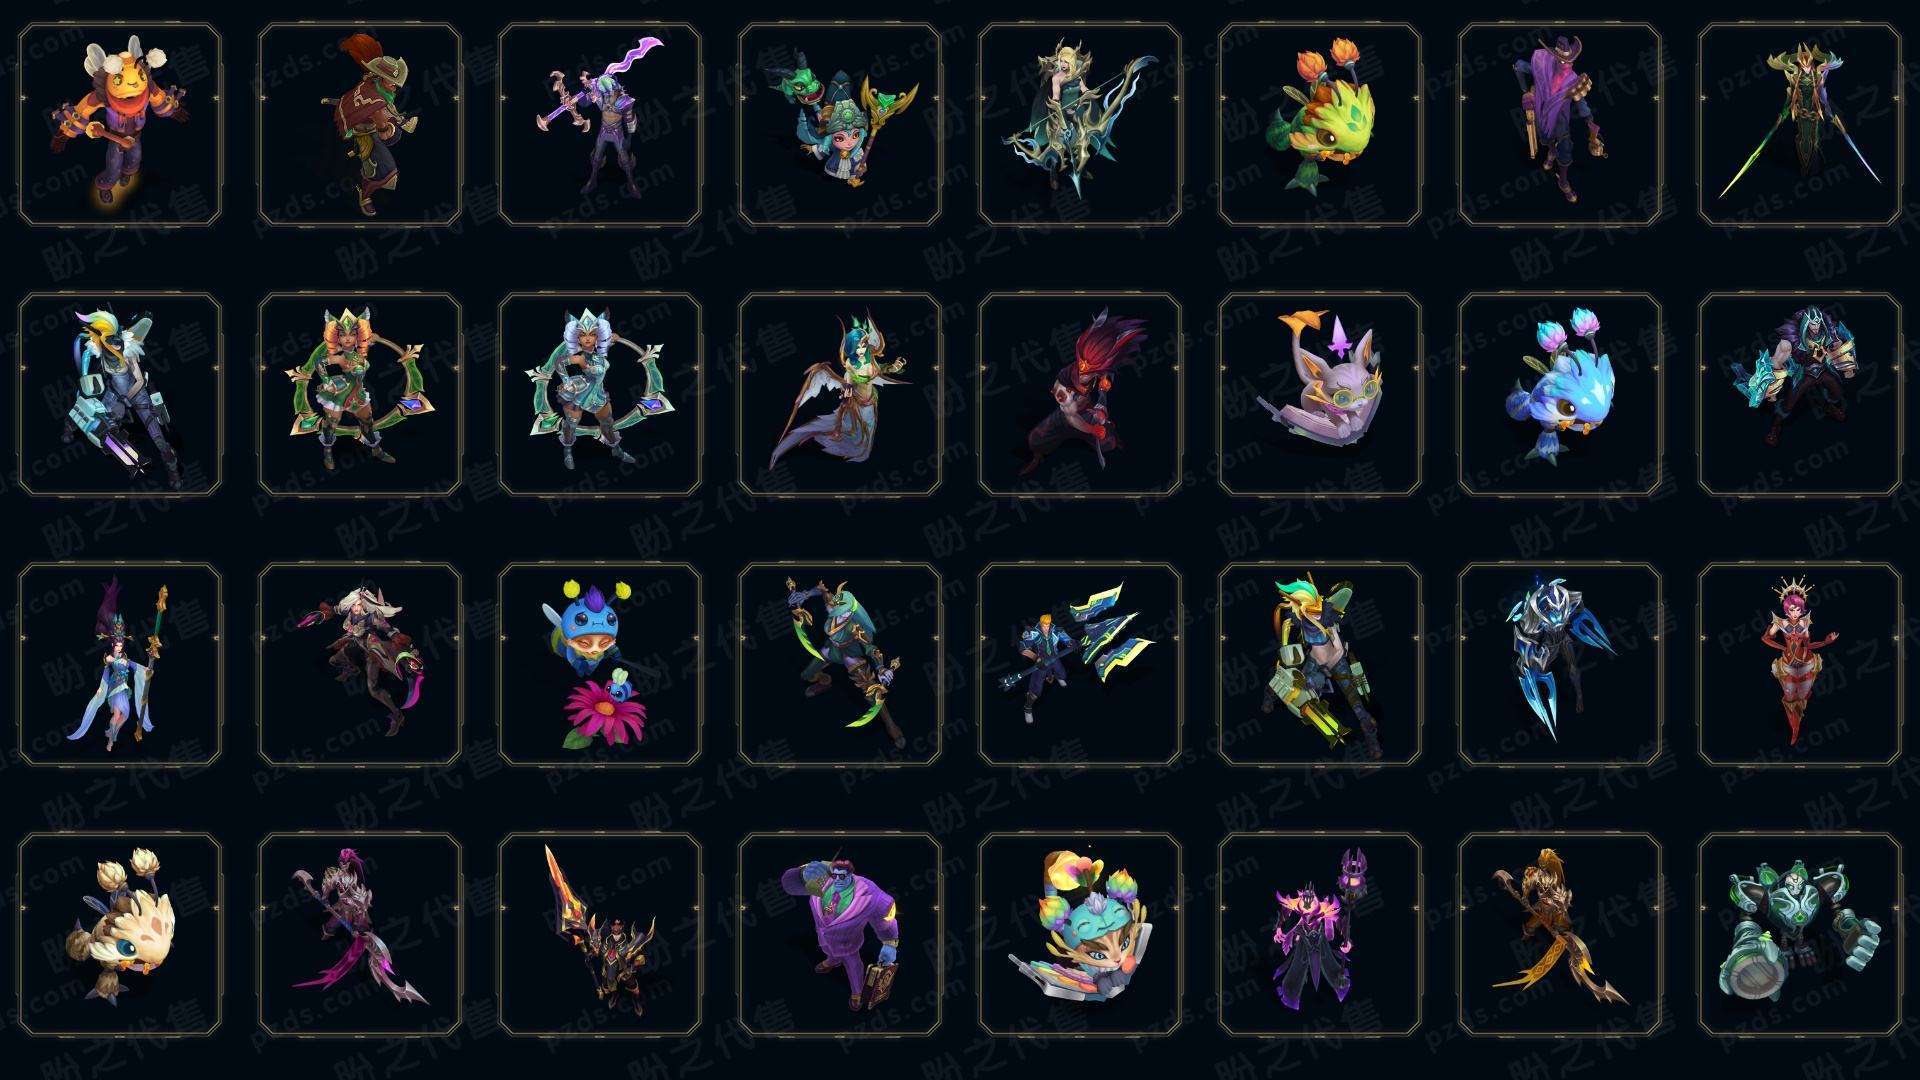Open the rainbow-colored cat on a book

1080,934
